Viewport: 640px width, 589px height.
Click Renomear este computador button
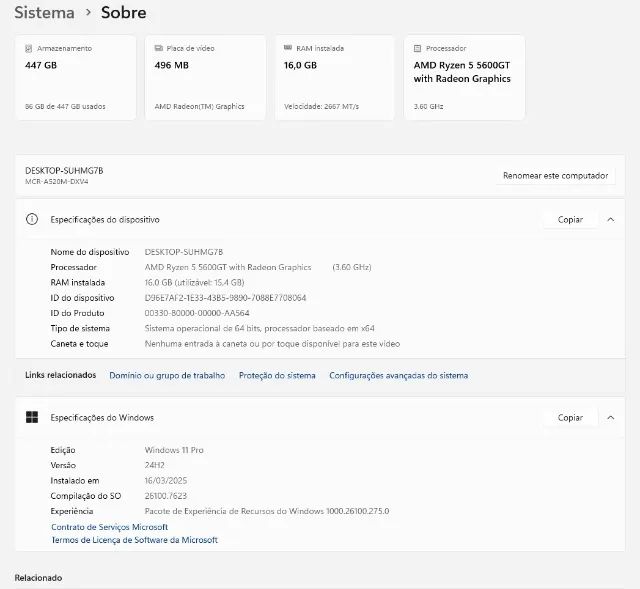point(556,176)
